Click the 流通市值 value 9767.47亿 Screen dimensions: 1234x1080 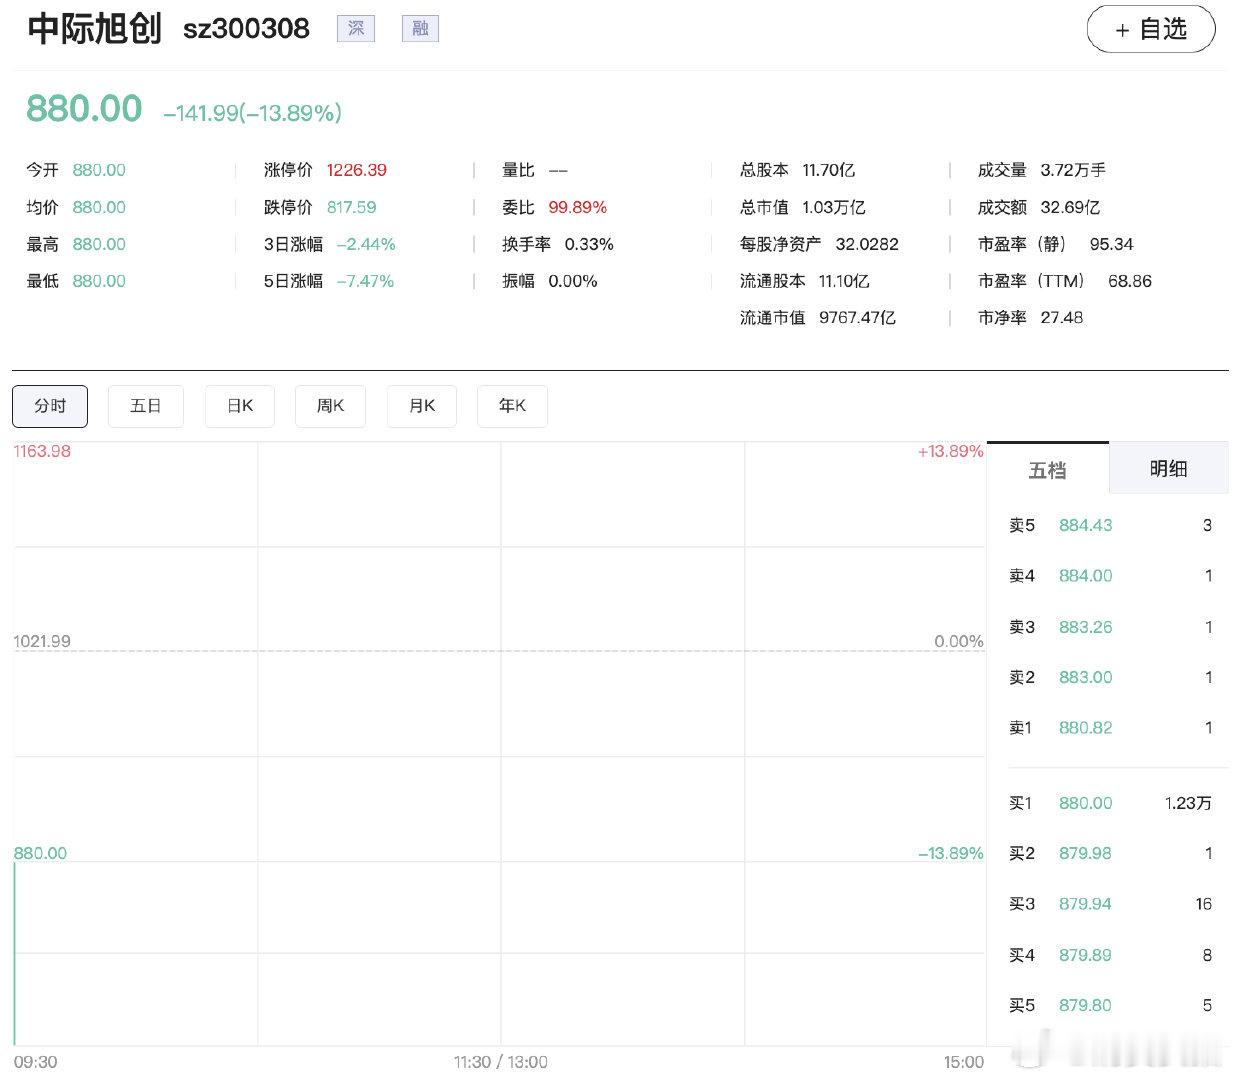(857, 318)
